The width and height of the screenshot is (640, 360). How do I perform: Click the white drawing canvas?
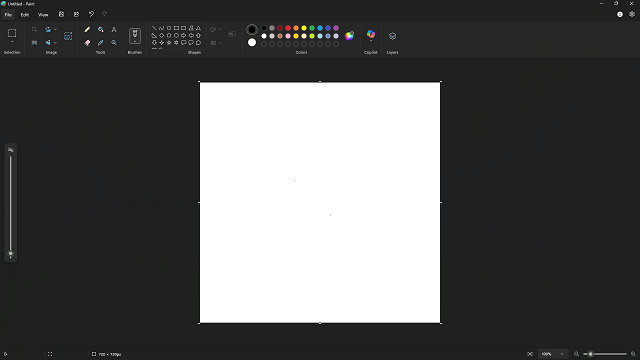(x=320, y=202)
